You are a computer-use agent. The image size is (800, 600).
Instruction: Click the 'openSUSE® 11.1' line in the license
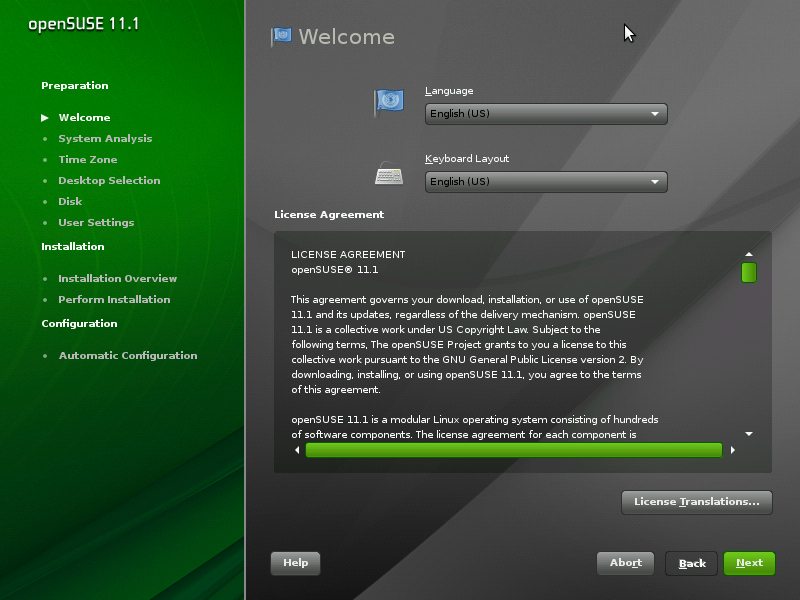click(x=335, y=270)
